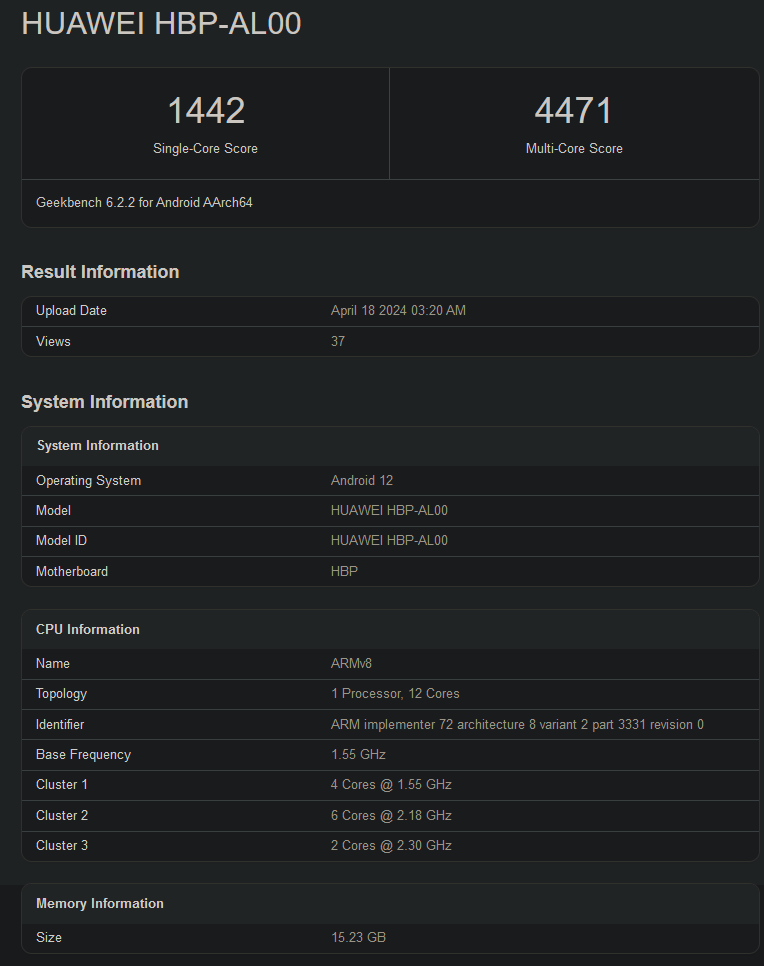Click the Motherboard value HBP
This screenshot has width=764, height=966.
click(x=344, y=571)
